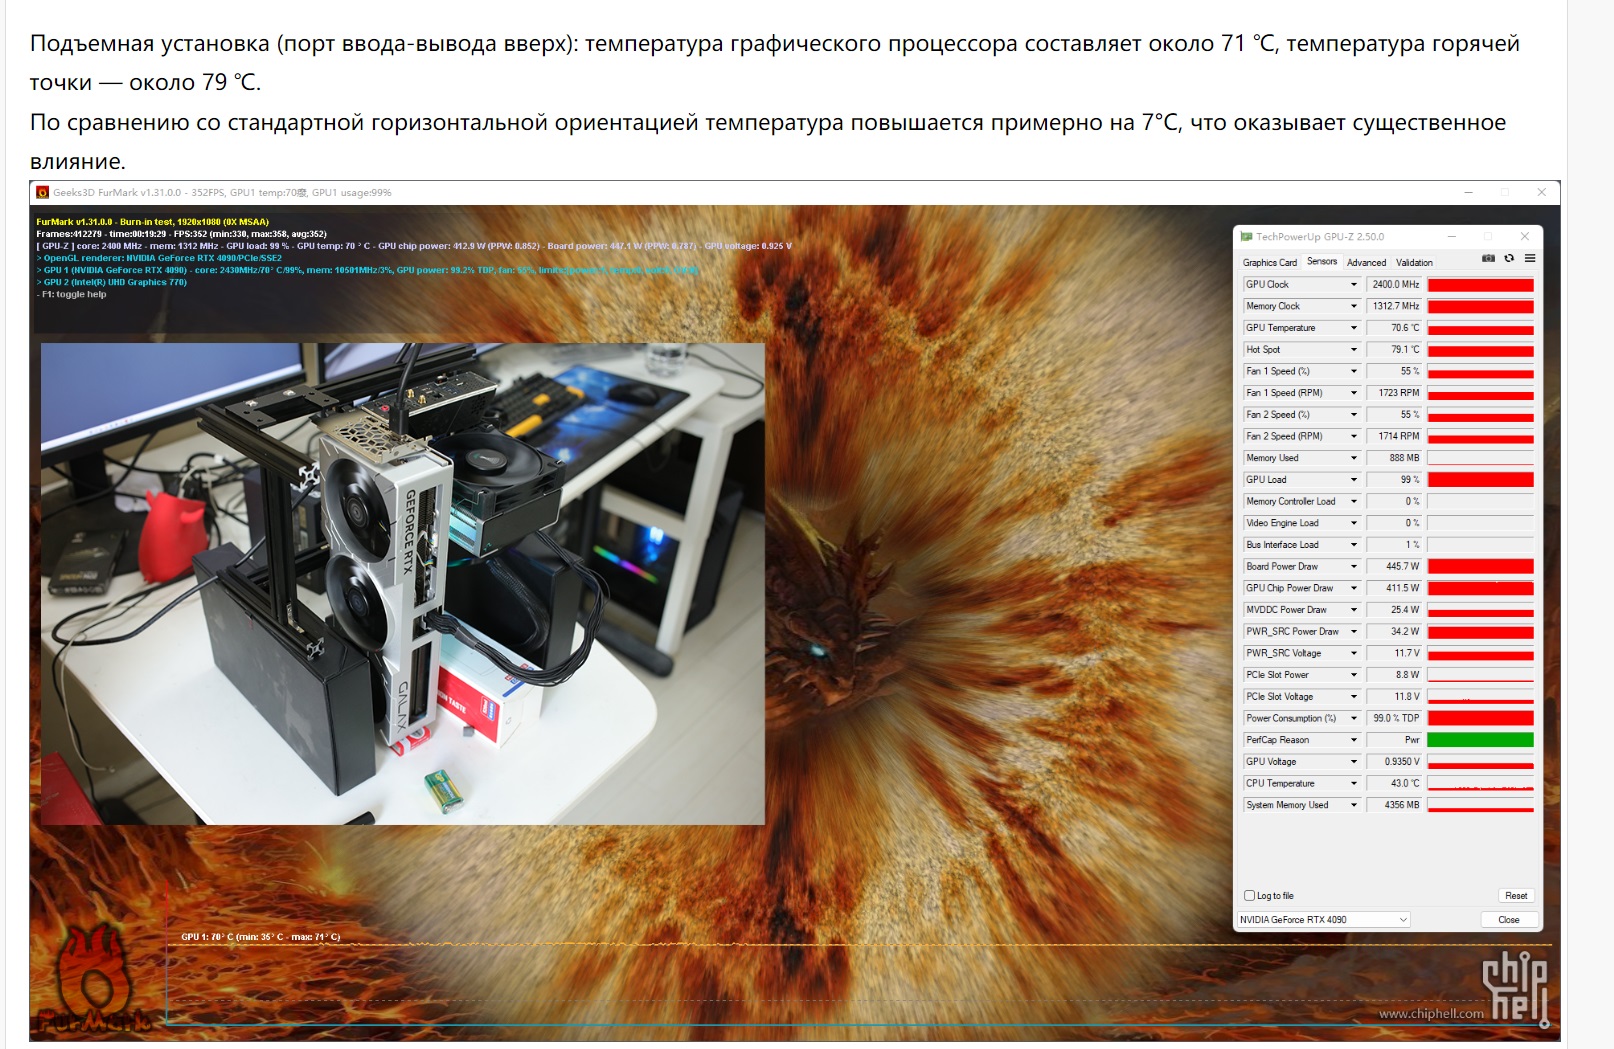Expand the Memory Controller Load dropdown arrow
Viewport: 1614px width, 1049px height.
click(x=1354, y=501)
